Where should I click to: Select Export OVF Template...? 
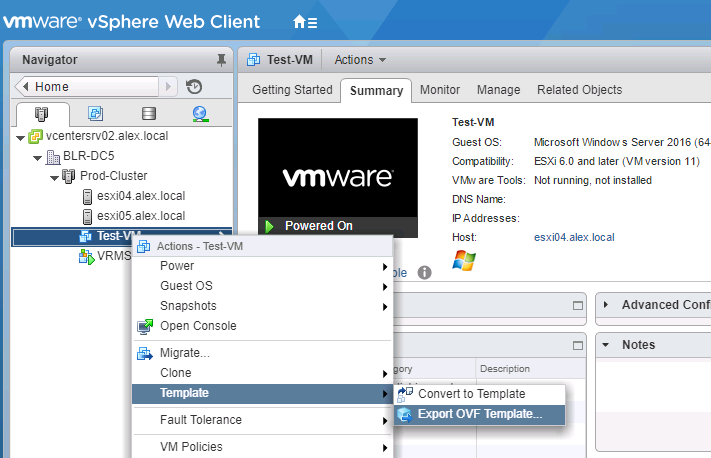(480, 414)
